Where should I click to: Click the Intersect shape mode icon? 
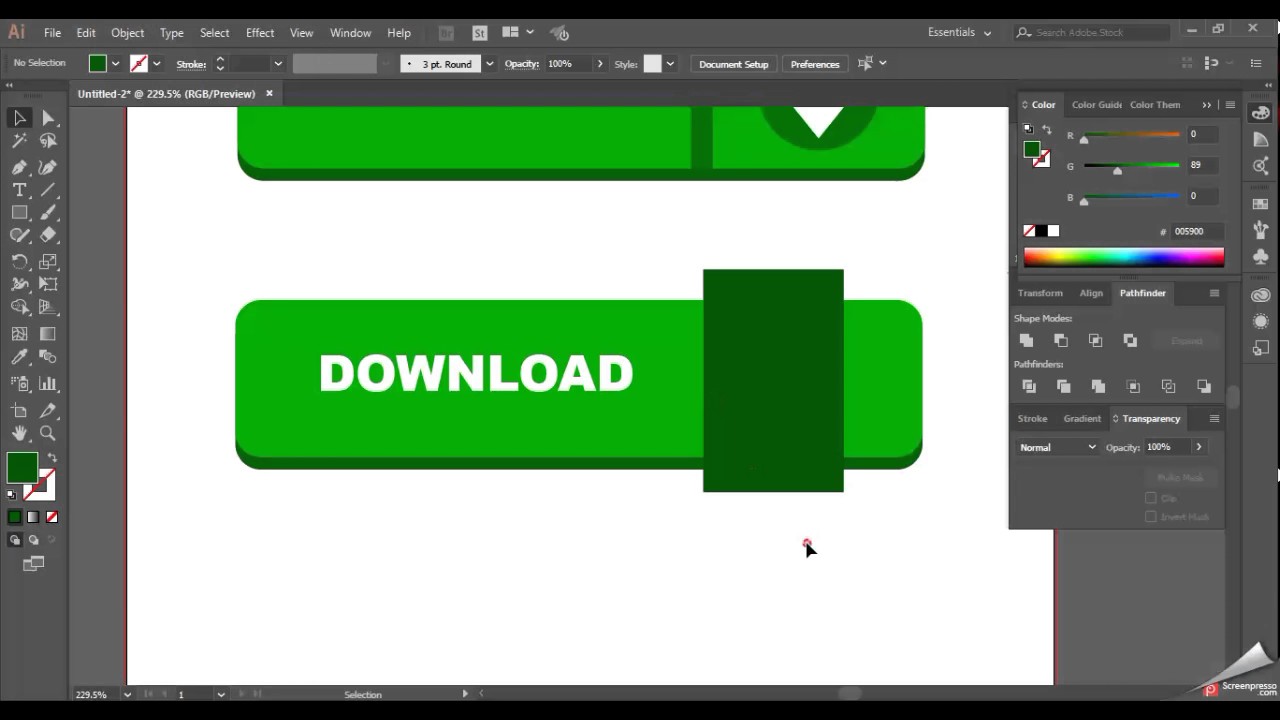pyautogui.click(x=1095, y=341)
